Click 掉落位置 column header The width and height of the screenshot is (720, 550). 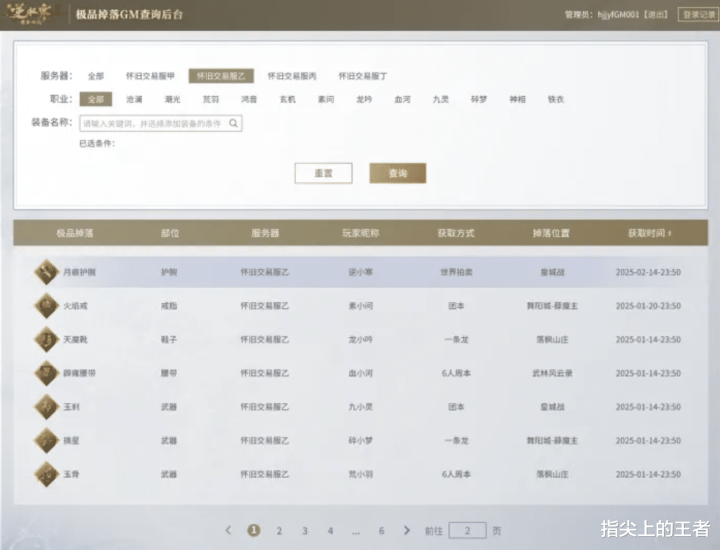(551, 233)
